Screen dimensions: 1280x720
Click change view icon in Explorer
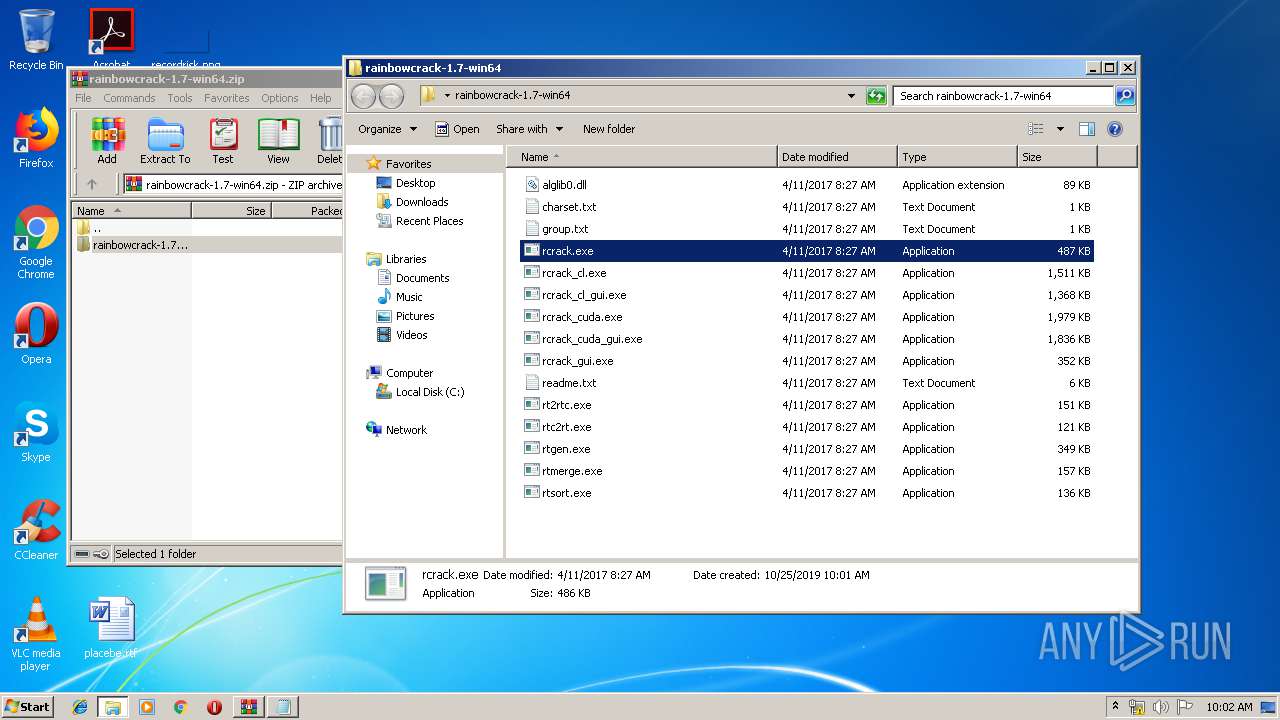click(x=1036, y=129)
